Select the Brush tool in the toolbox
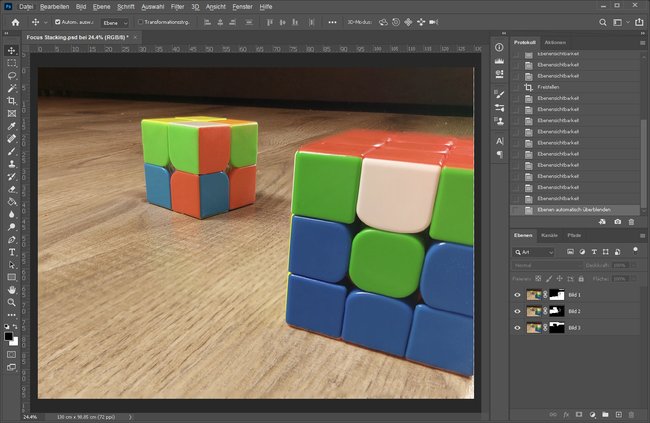 pos(12,151)
